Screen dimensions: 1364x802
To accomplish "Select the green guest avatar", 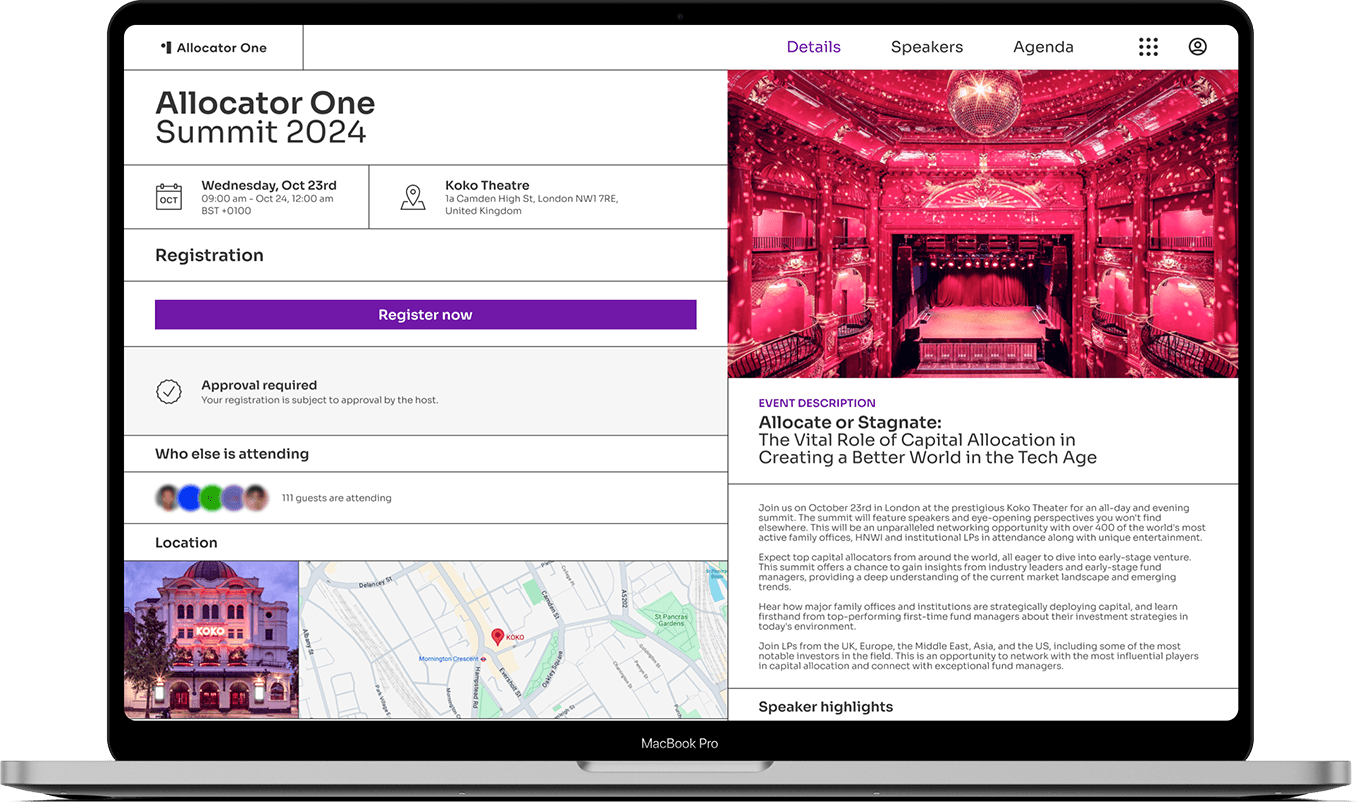I will click(x=211, y=497).
